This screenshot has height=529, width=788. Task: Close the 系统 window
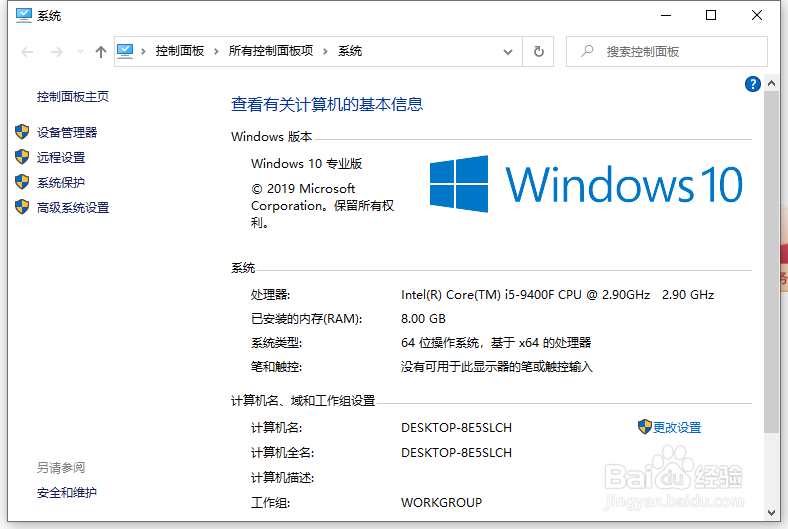757,16
